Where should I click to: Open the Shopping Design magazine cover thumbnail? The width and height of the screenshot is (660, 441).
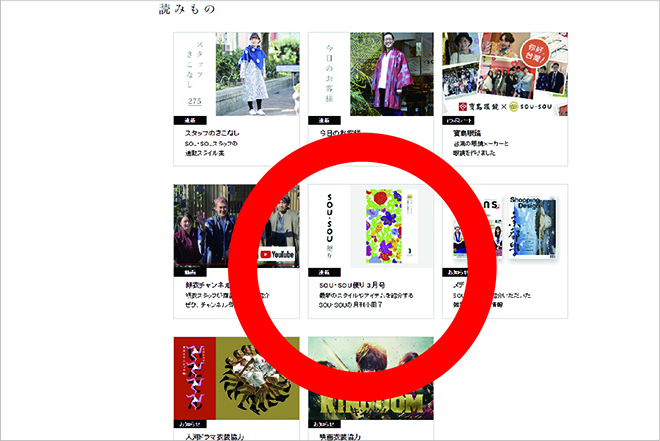pos(533,227)
